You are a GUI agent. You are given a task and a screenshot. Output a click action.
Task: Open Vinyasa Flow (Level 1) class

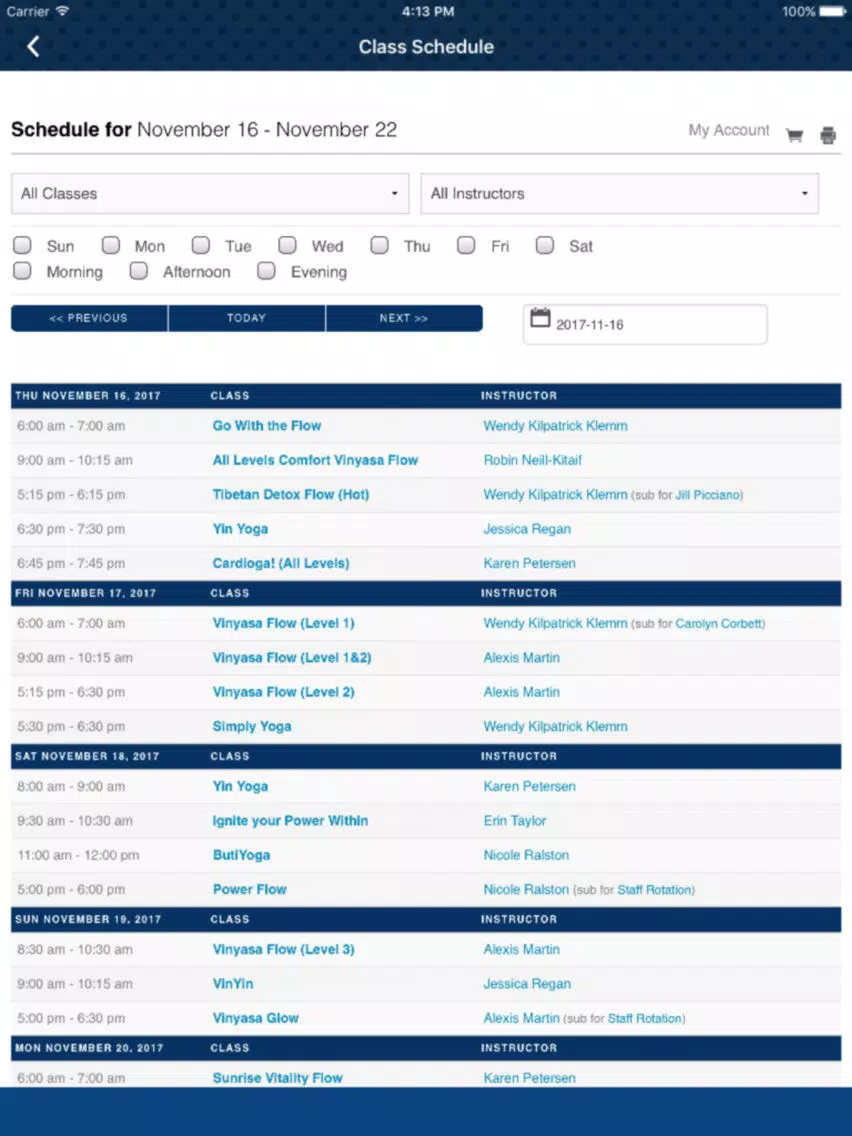pos(283,623)
